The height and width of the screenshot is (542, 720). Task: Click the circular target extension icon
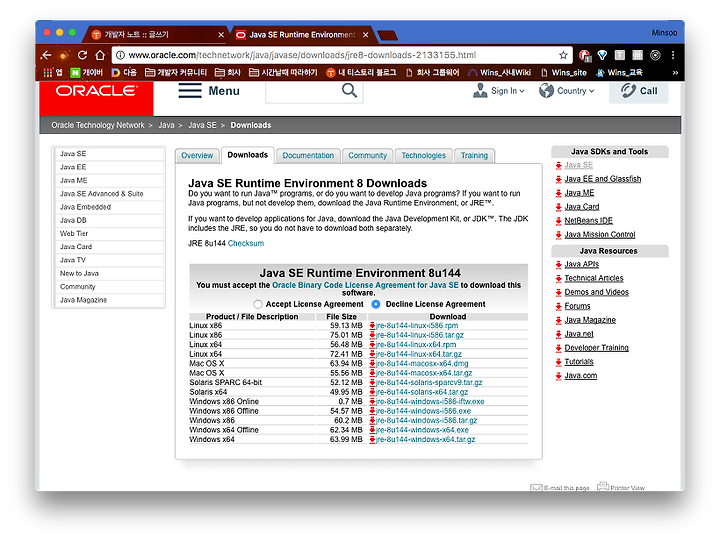pos(655,56)
